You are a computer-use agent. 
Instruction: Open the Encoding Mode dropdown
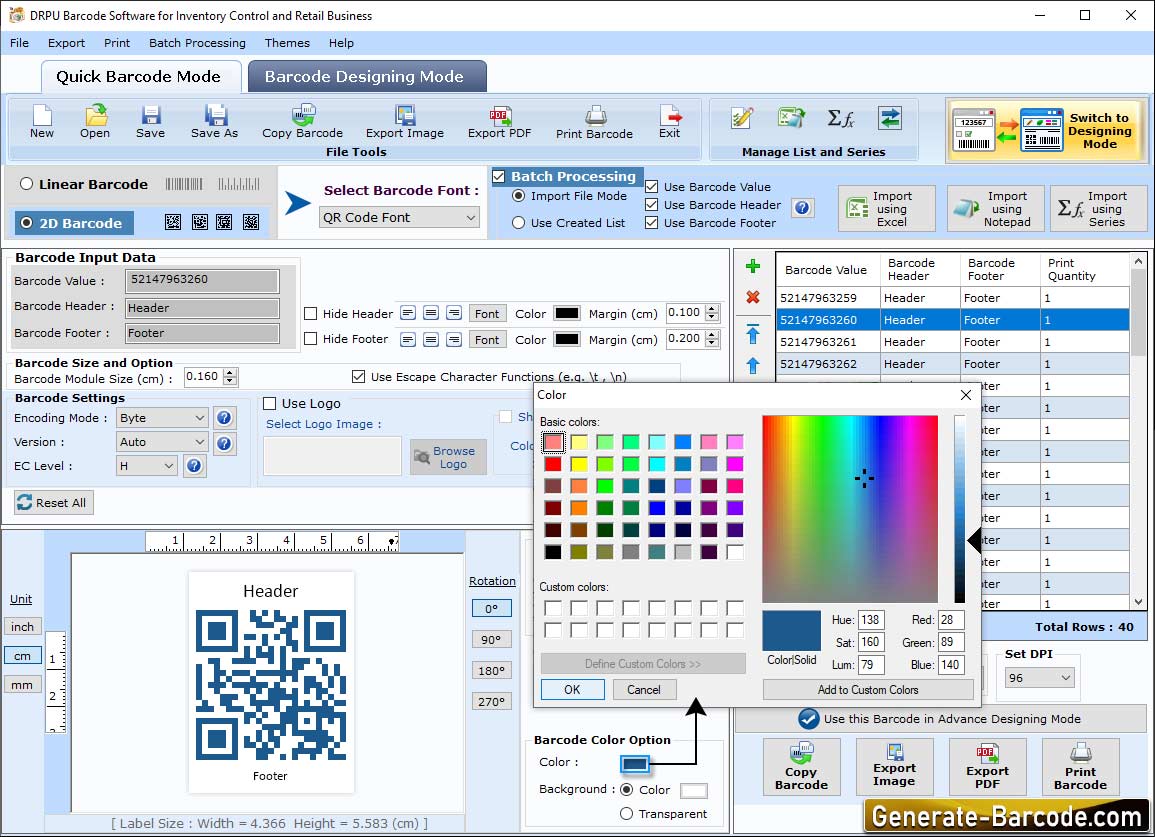pos(163,418)
